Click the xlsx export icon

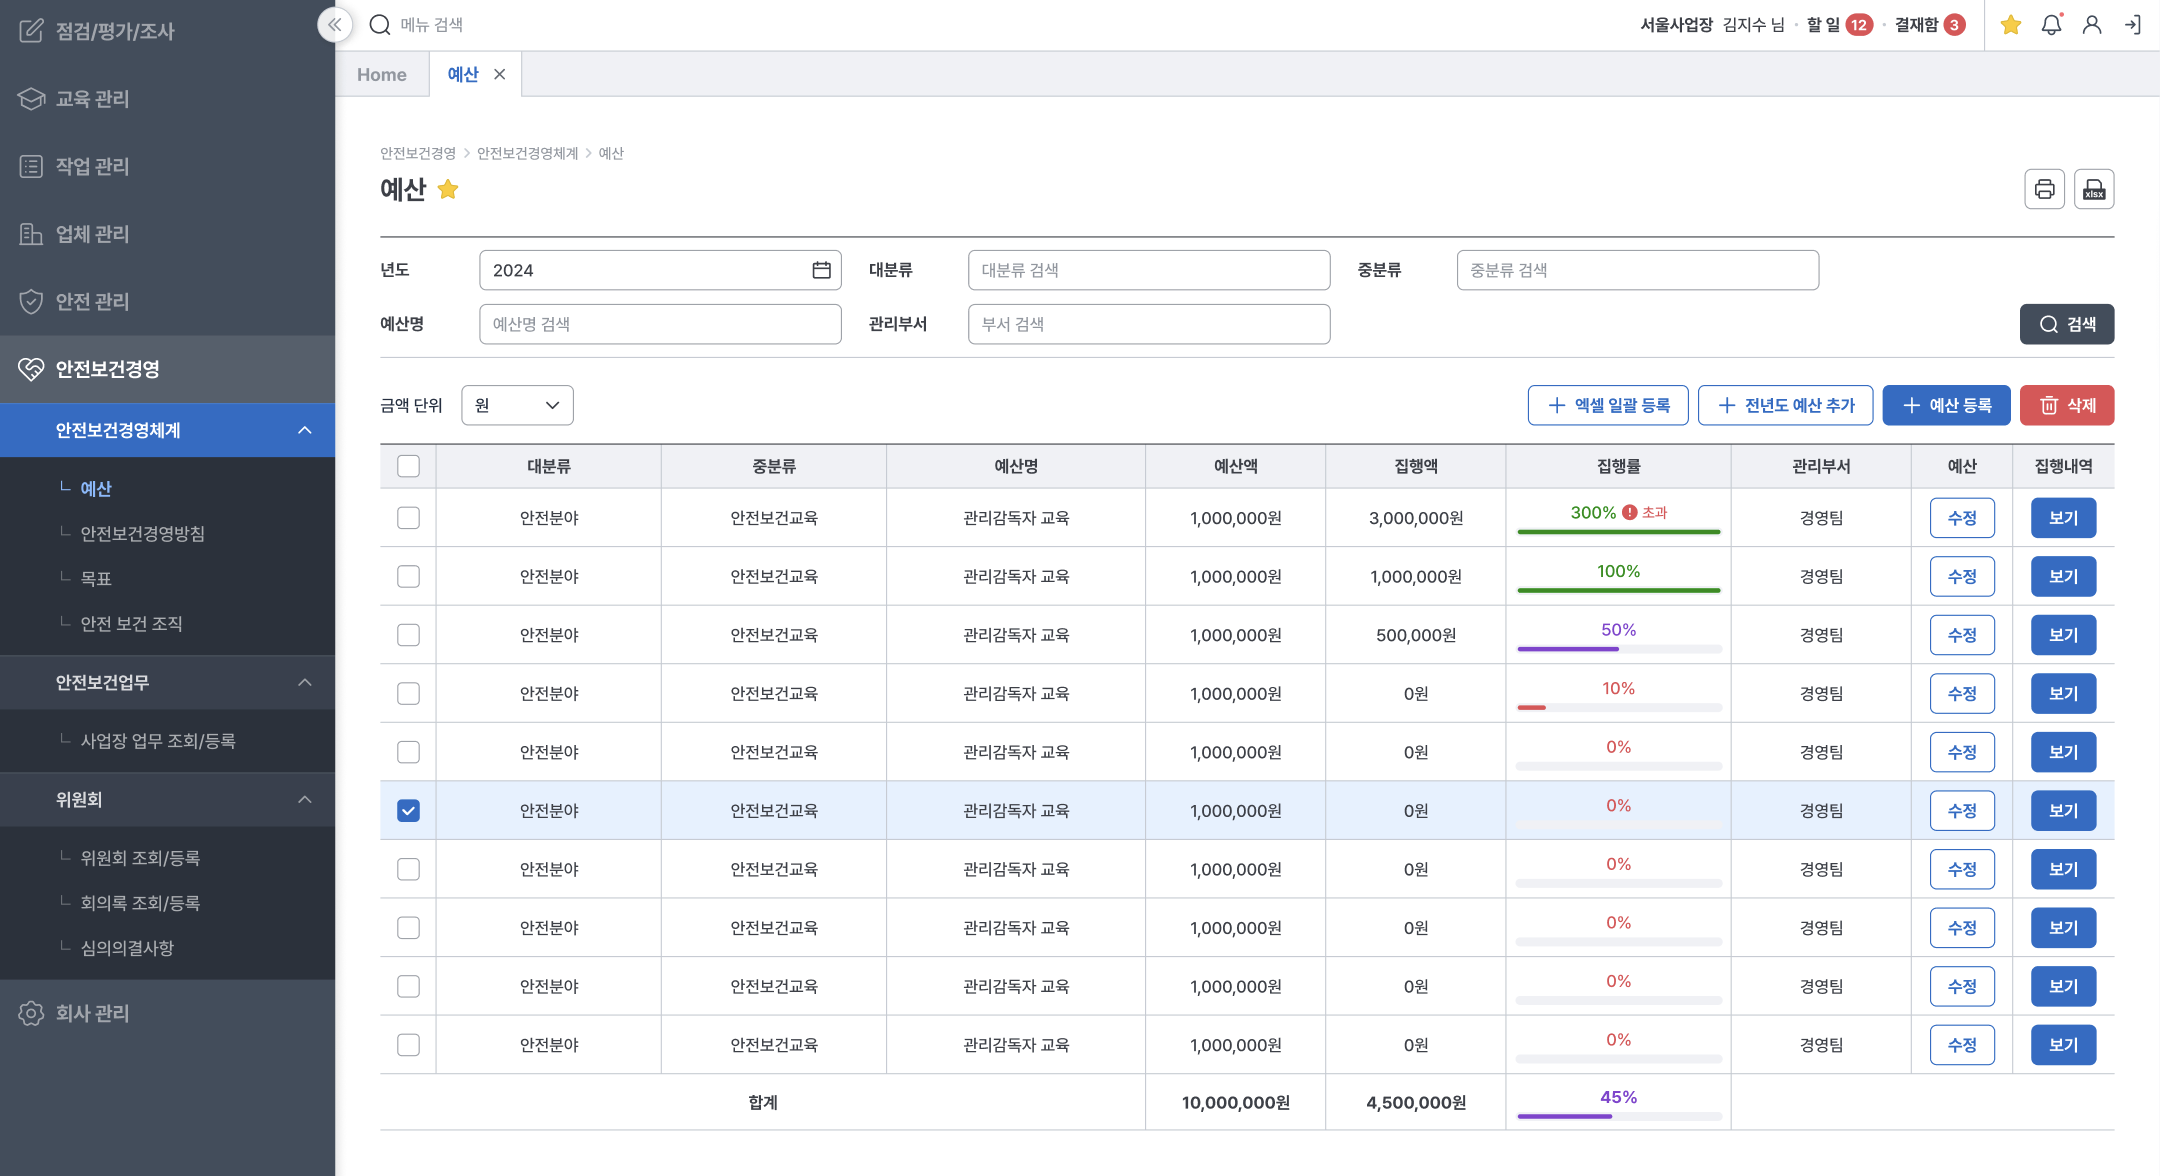2094,189
